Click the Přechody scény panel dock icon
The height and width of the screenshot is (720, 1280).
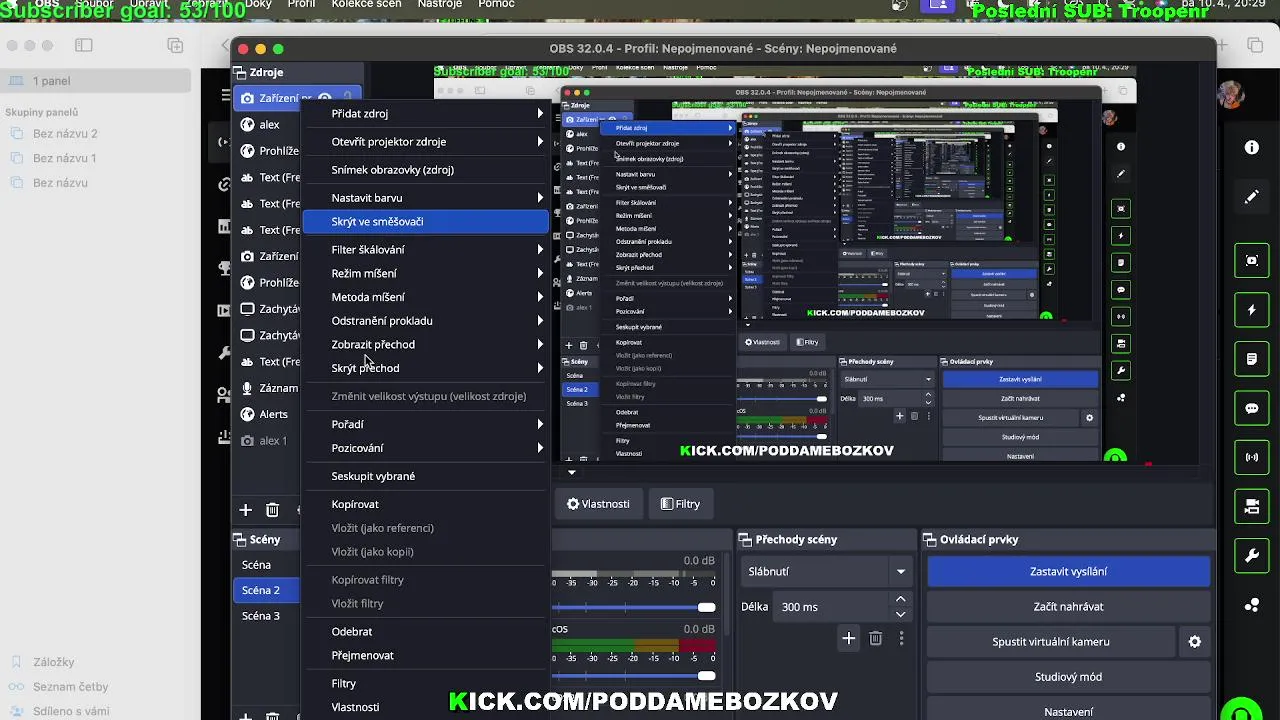[x=745, y=539]
